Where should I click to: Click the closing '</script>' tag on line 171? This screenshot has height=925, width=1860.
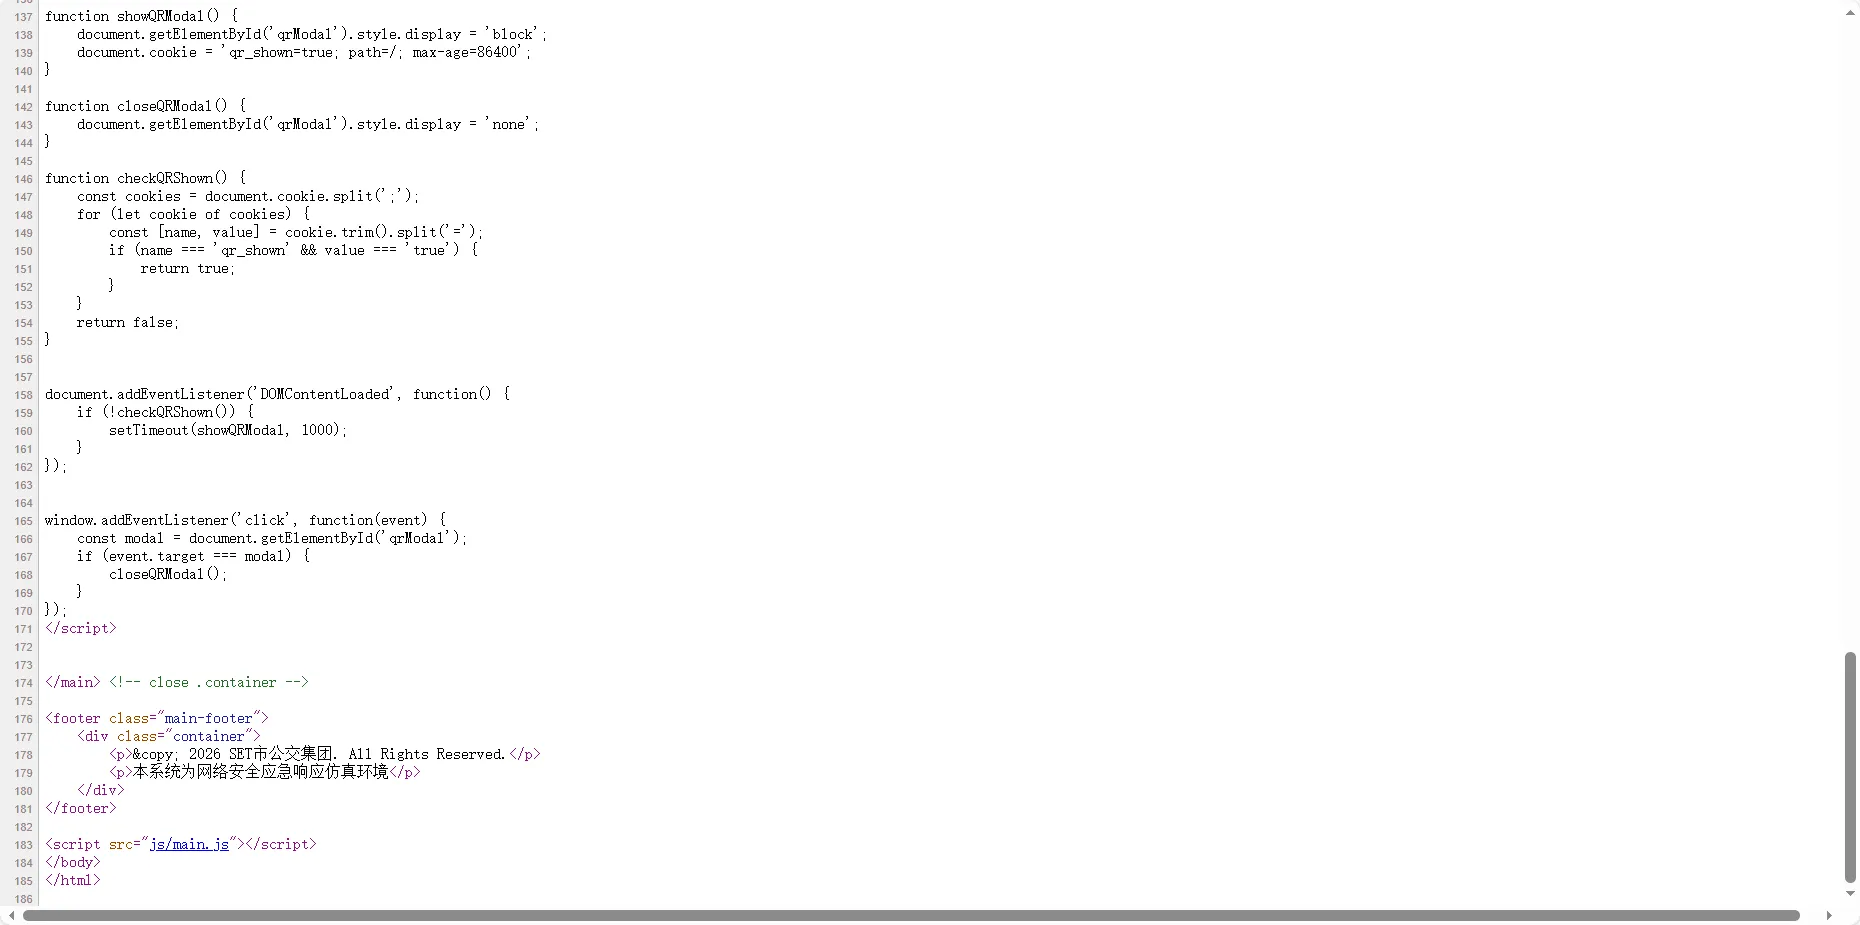[x=81, y=628]
